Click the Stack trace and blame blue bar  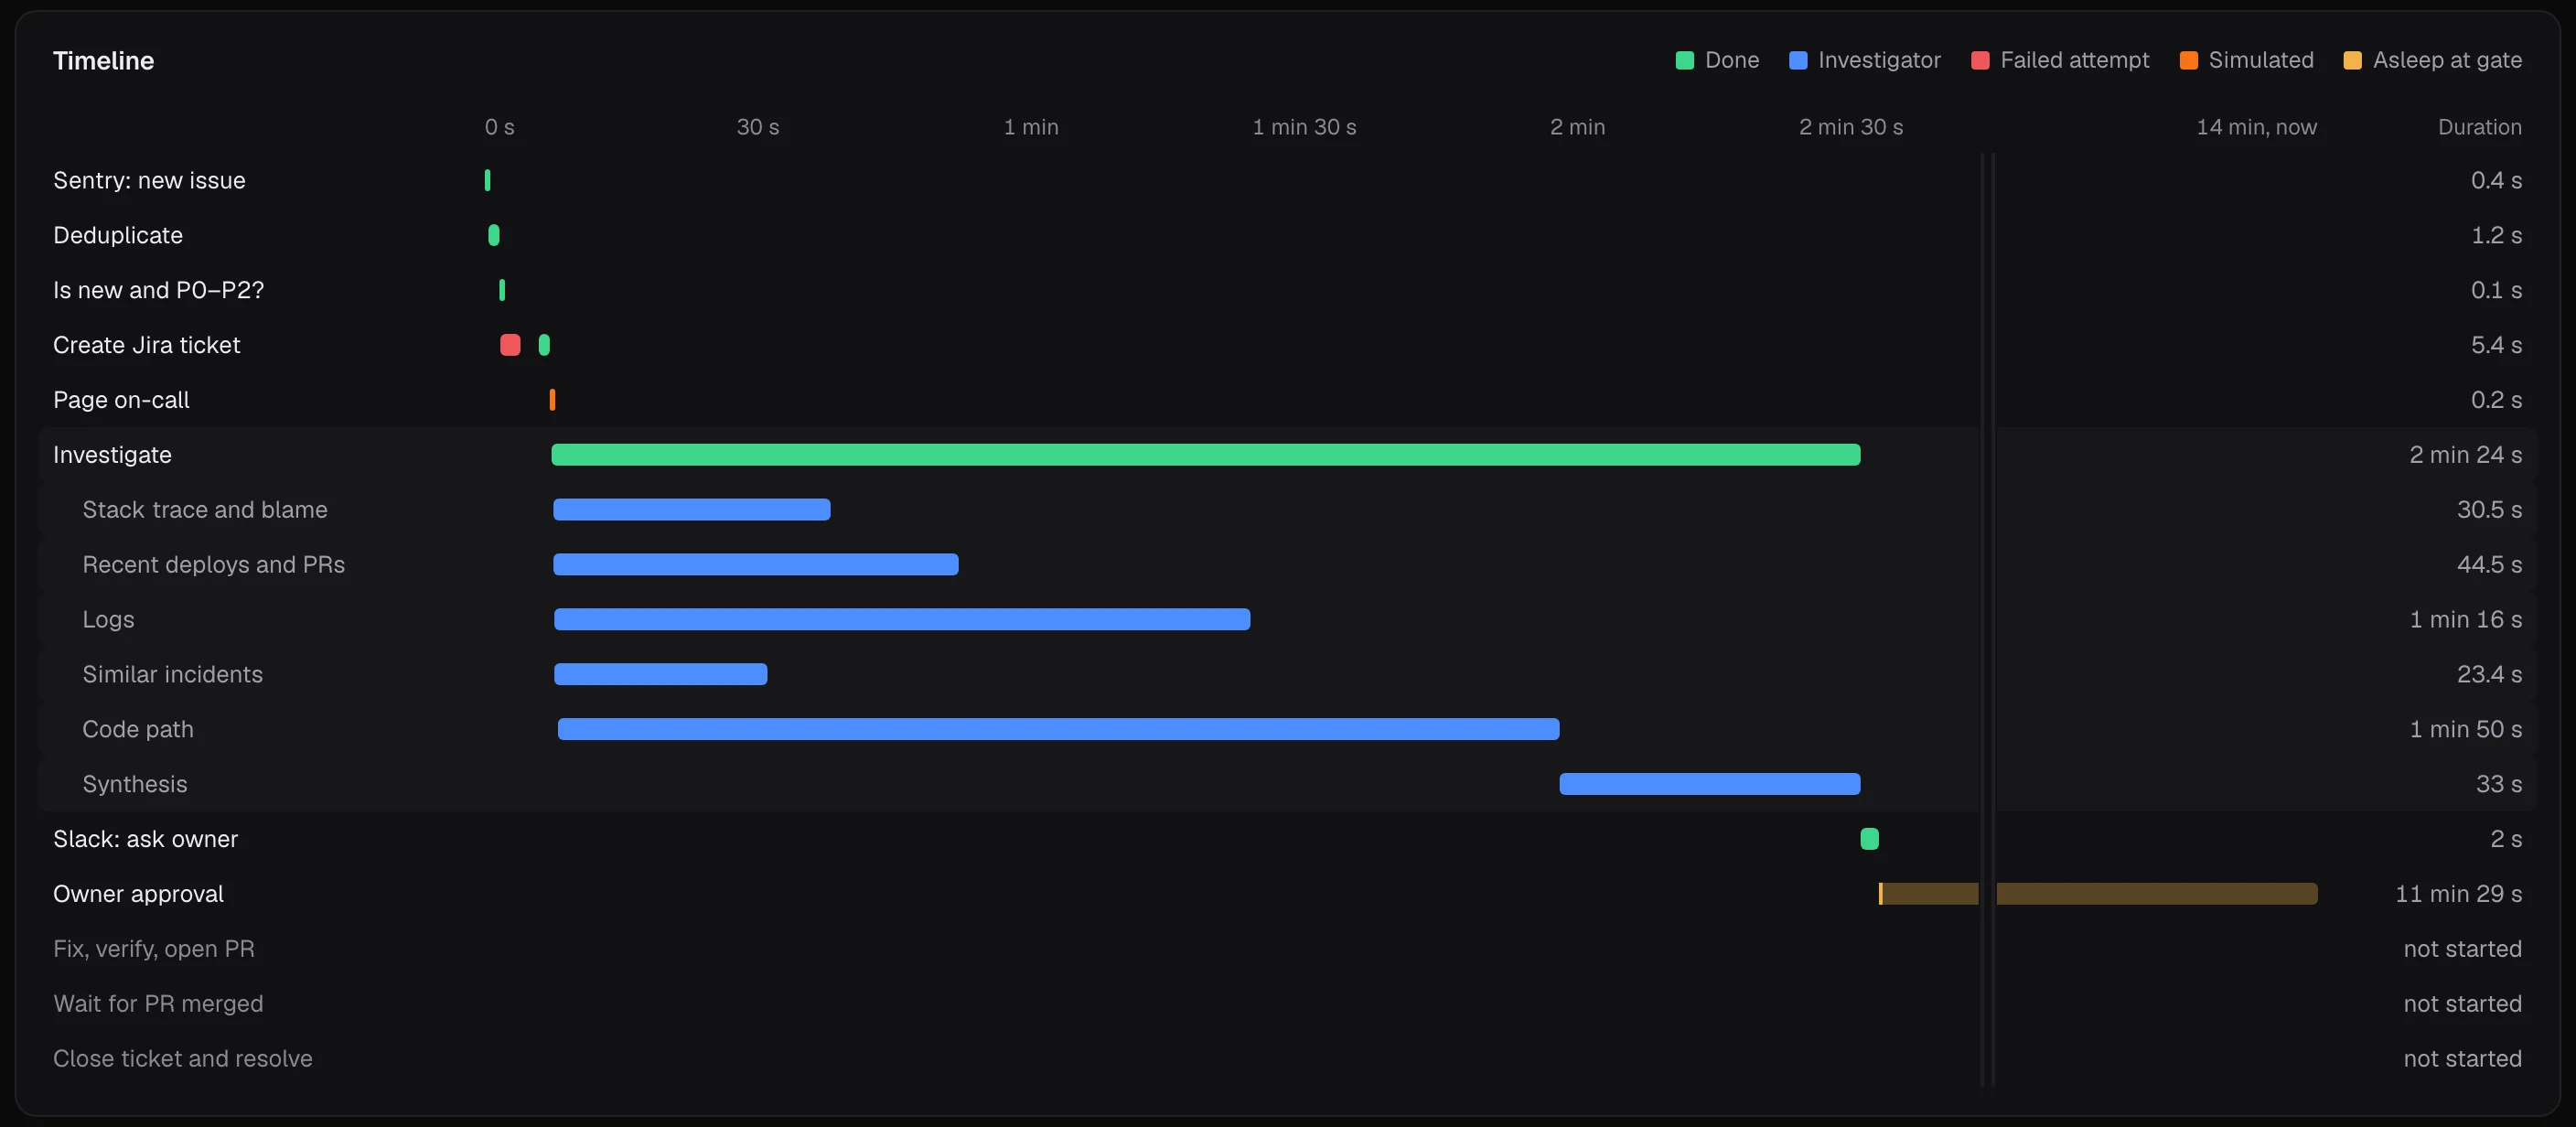point(692,510)
